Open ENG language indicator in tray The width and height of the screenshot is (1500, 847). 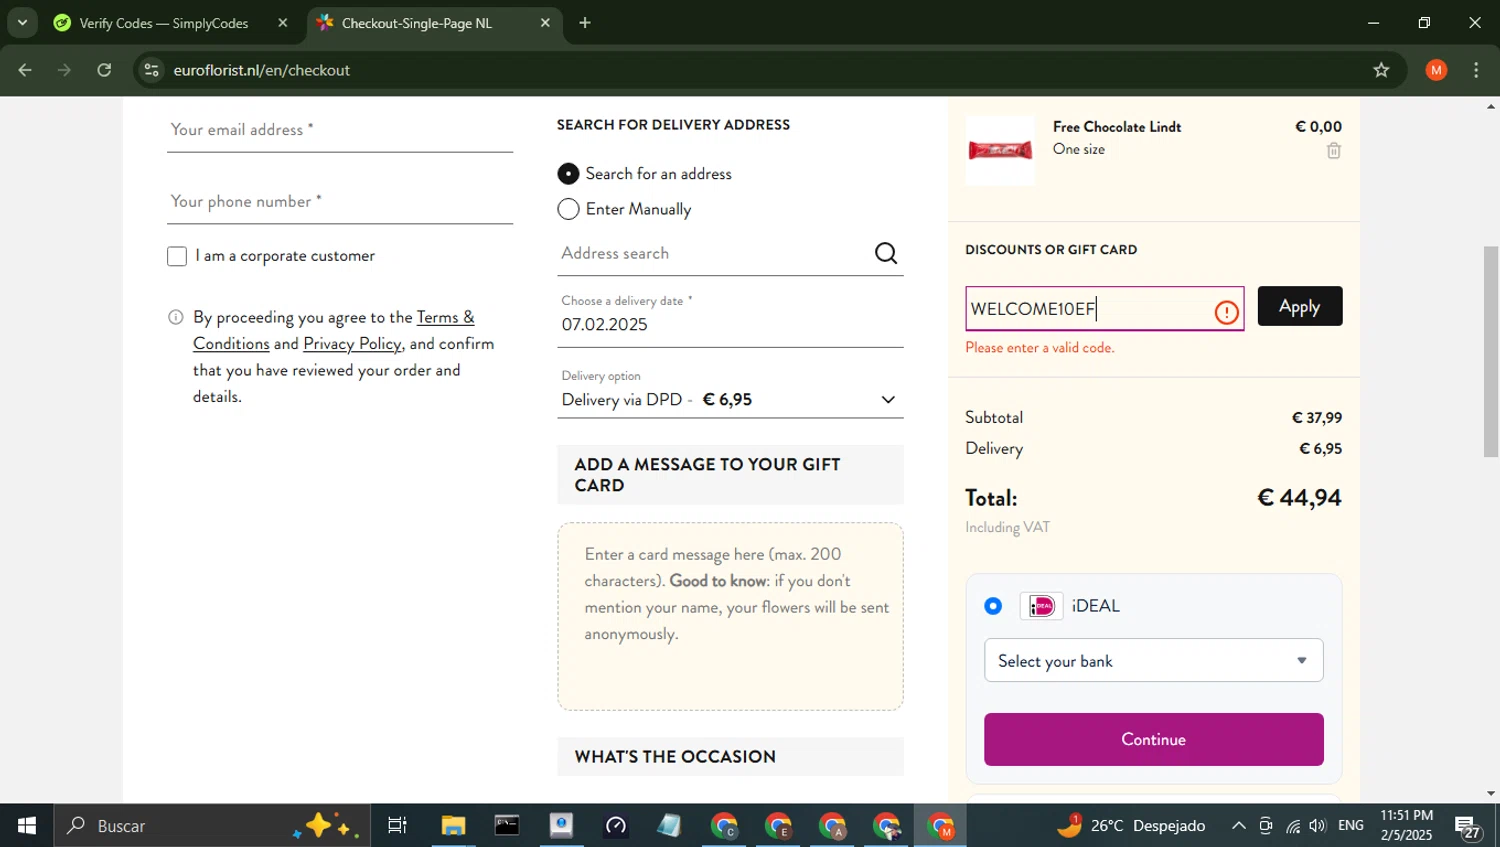(1351, 826)
